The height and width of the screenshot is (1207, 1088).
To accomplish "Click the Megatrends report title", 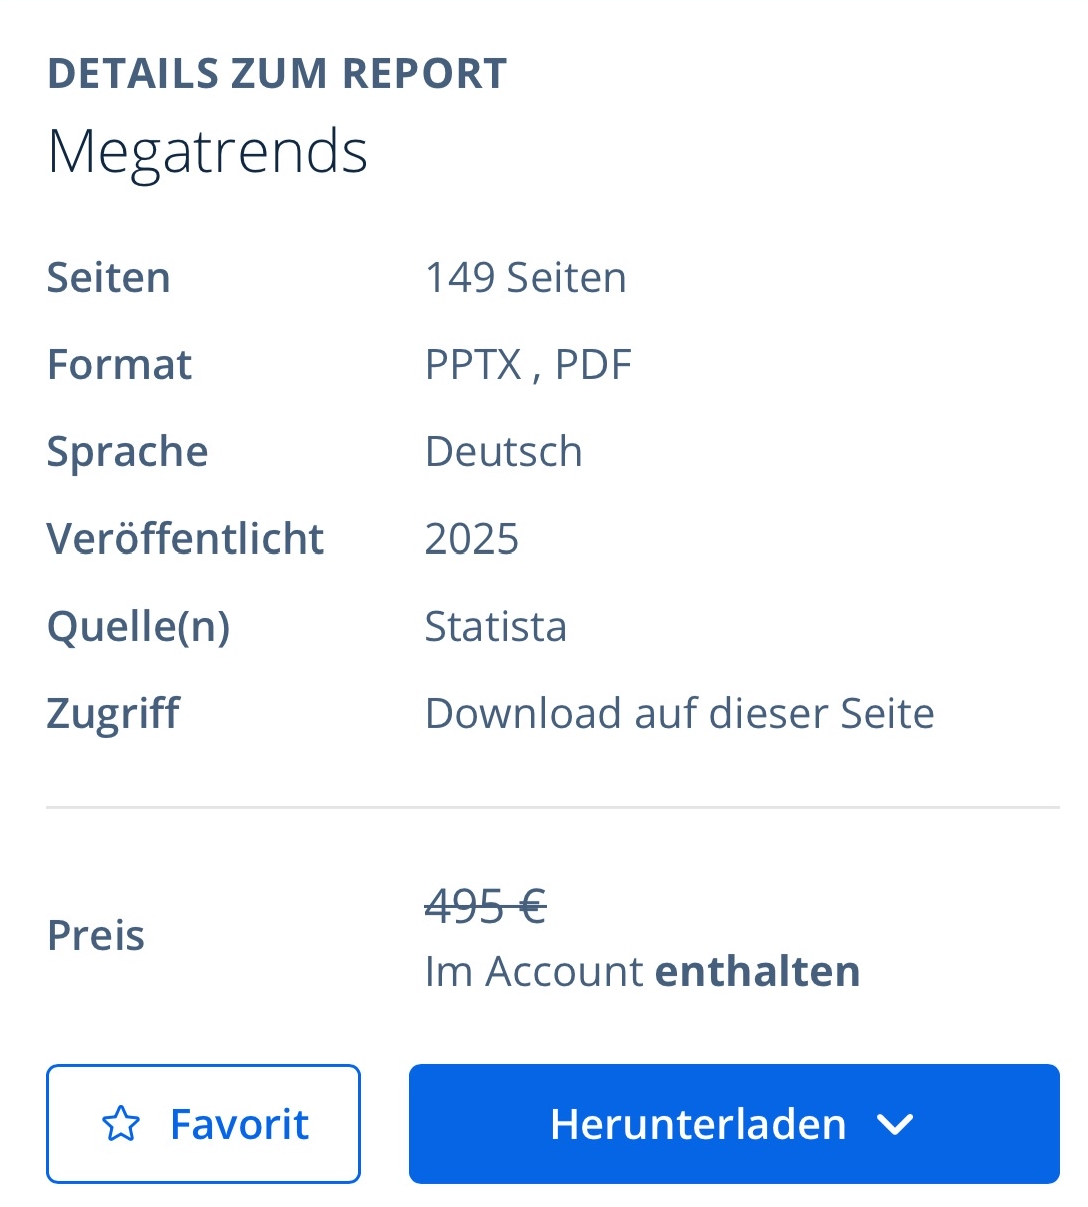I will (208, 152).
